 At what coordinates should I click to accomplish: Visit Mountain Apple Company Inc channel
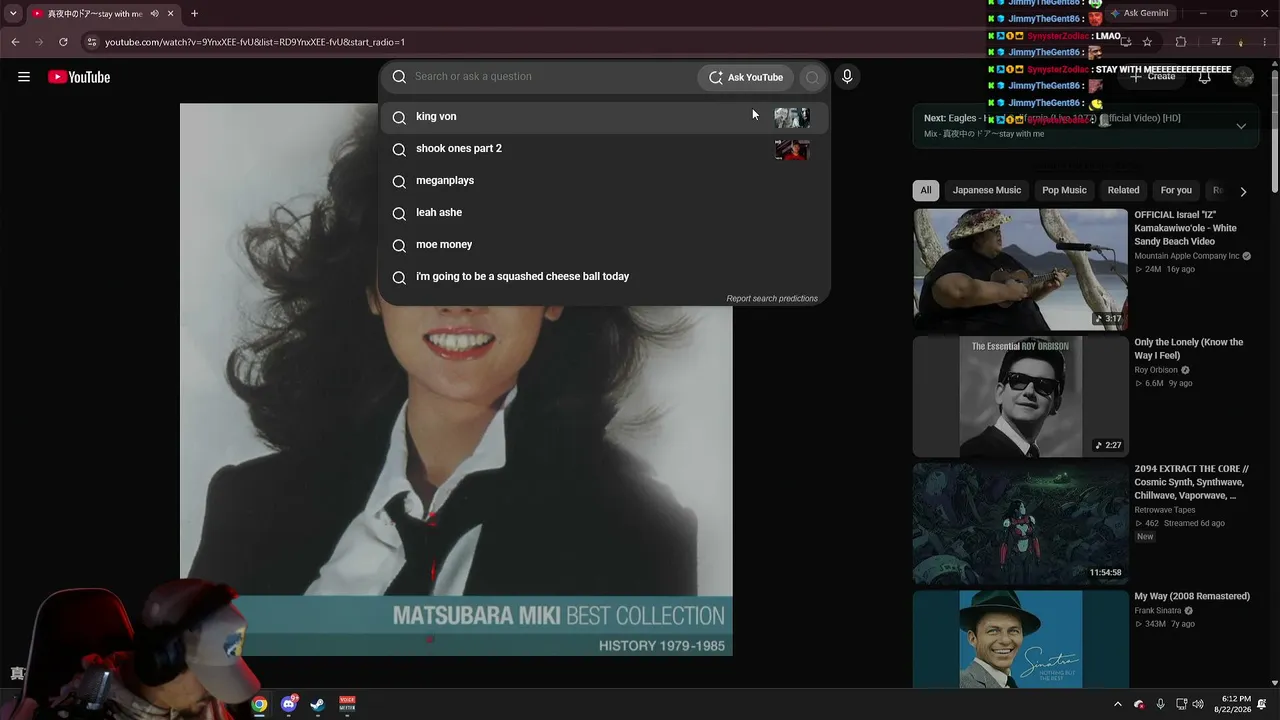coord(1187,256)
